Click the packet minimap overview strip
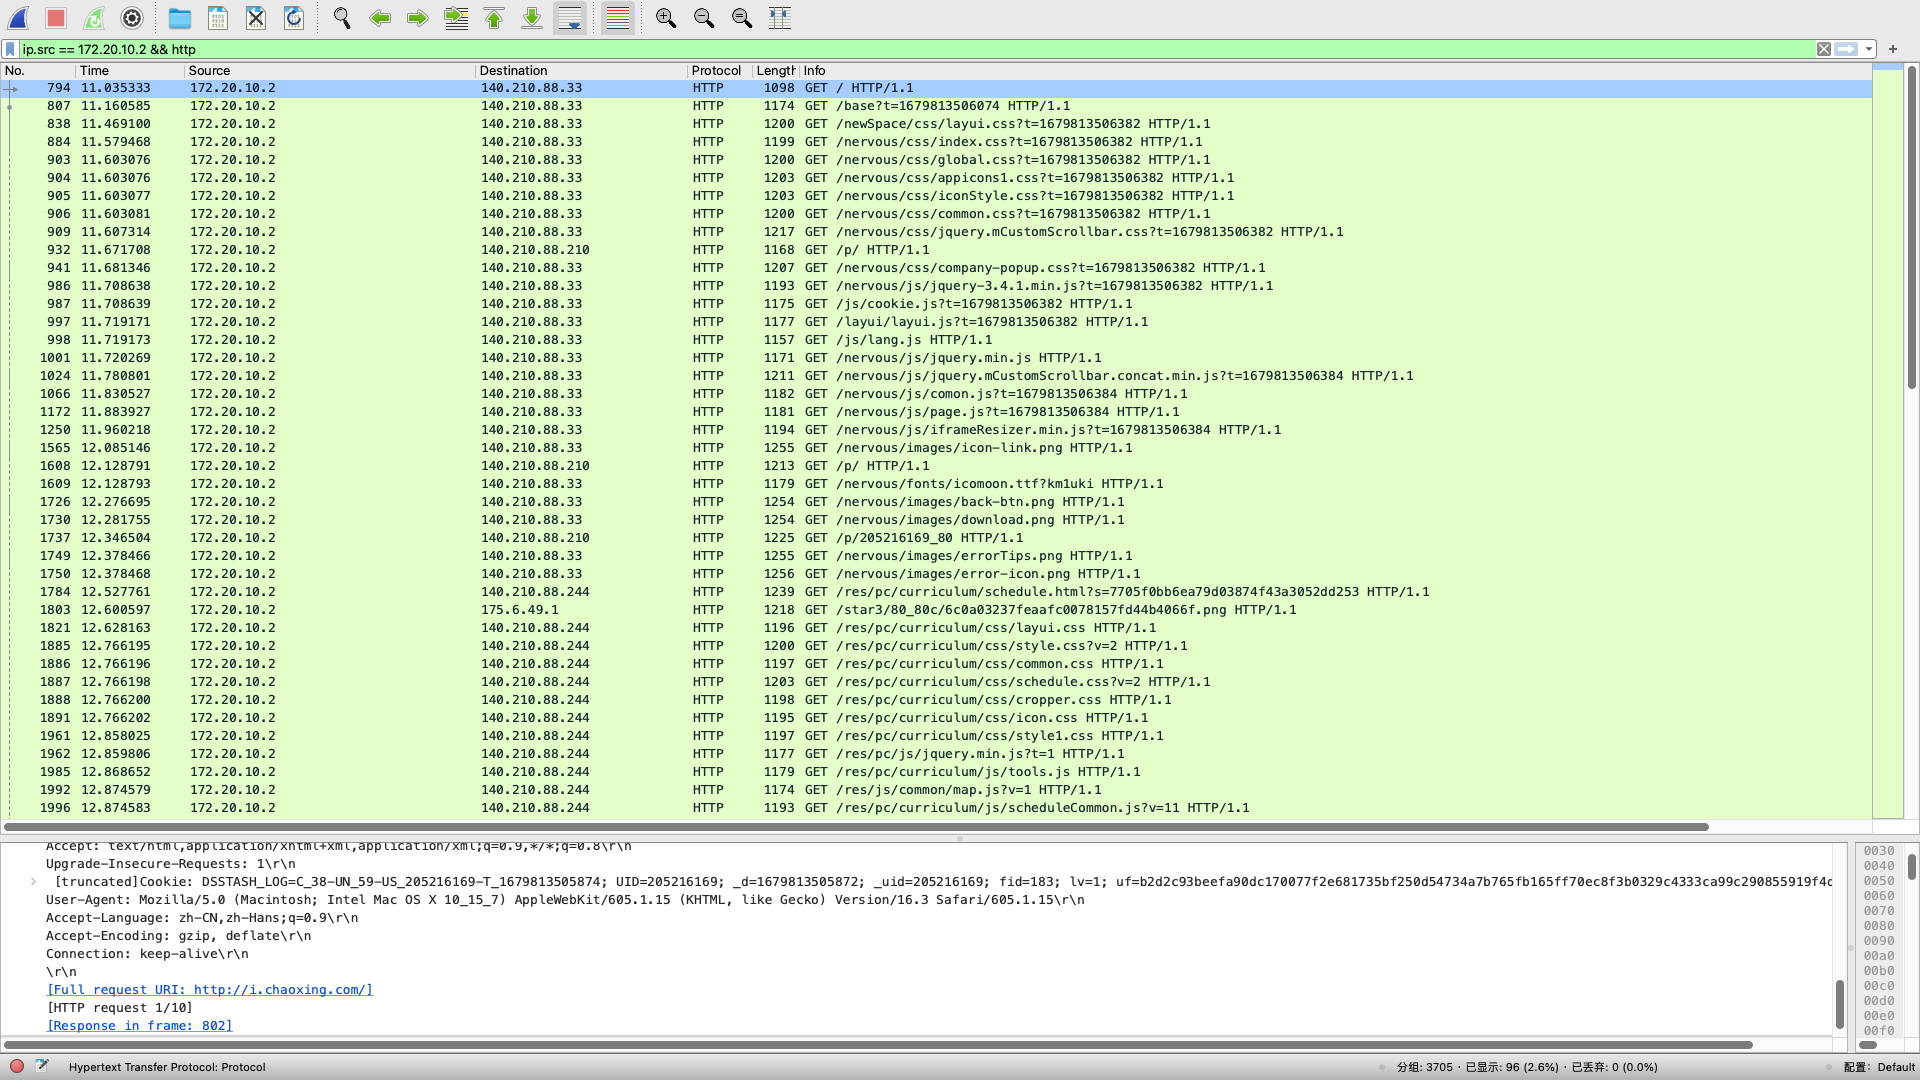This screenshot has height=1080, width=1920. click(x=1888, y=440)
